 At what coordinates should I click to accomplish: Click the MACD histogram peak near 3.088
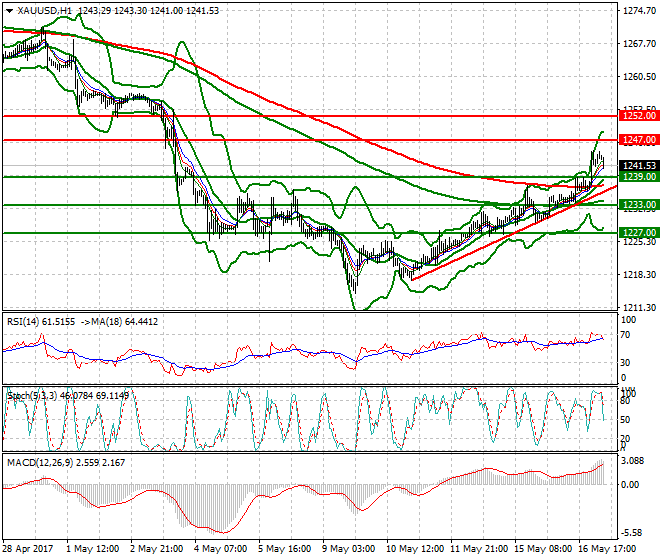pyautogui.click(x=603, y=463)
